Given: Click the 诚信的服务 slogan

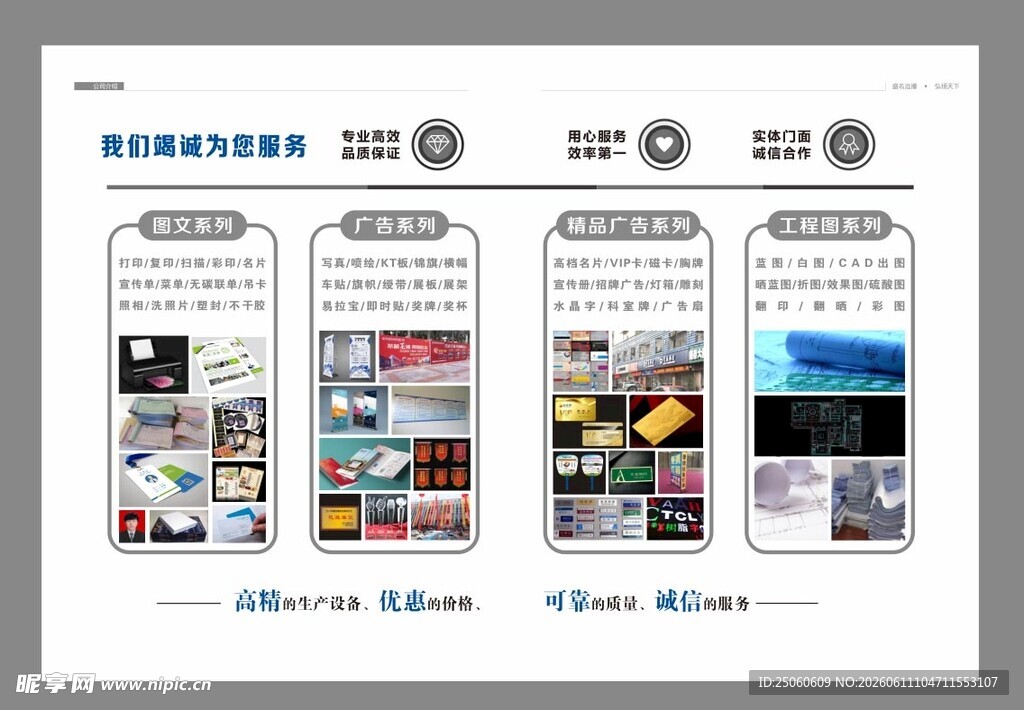Looking at the screenshot, I should click(702, 601).
